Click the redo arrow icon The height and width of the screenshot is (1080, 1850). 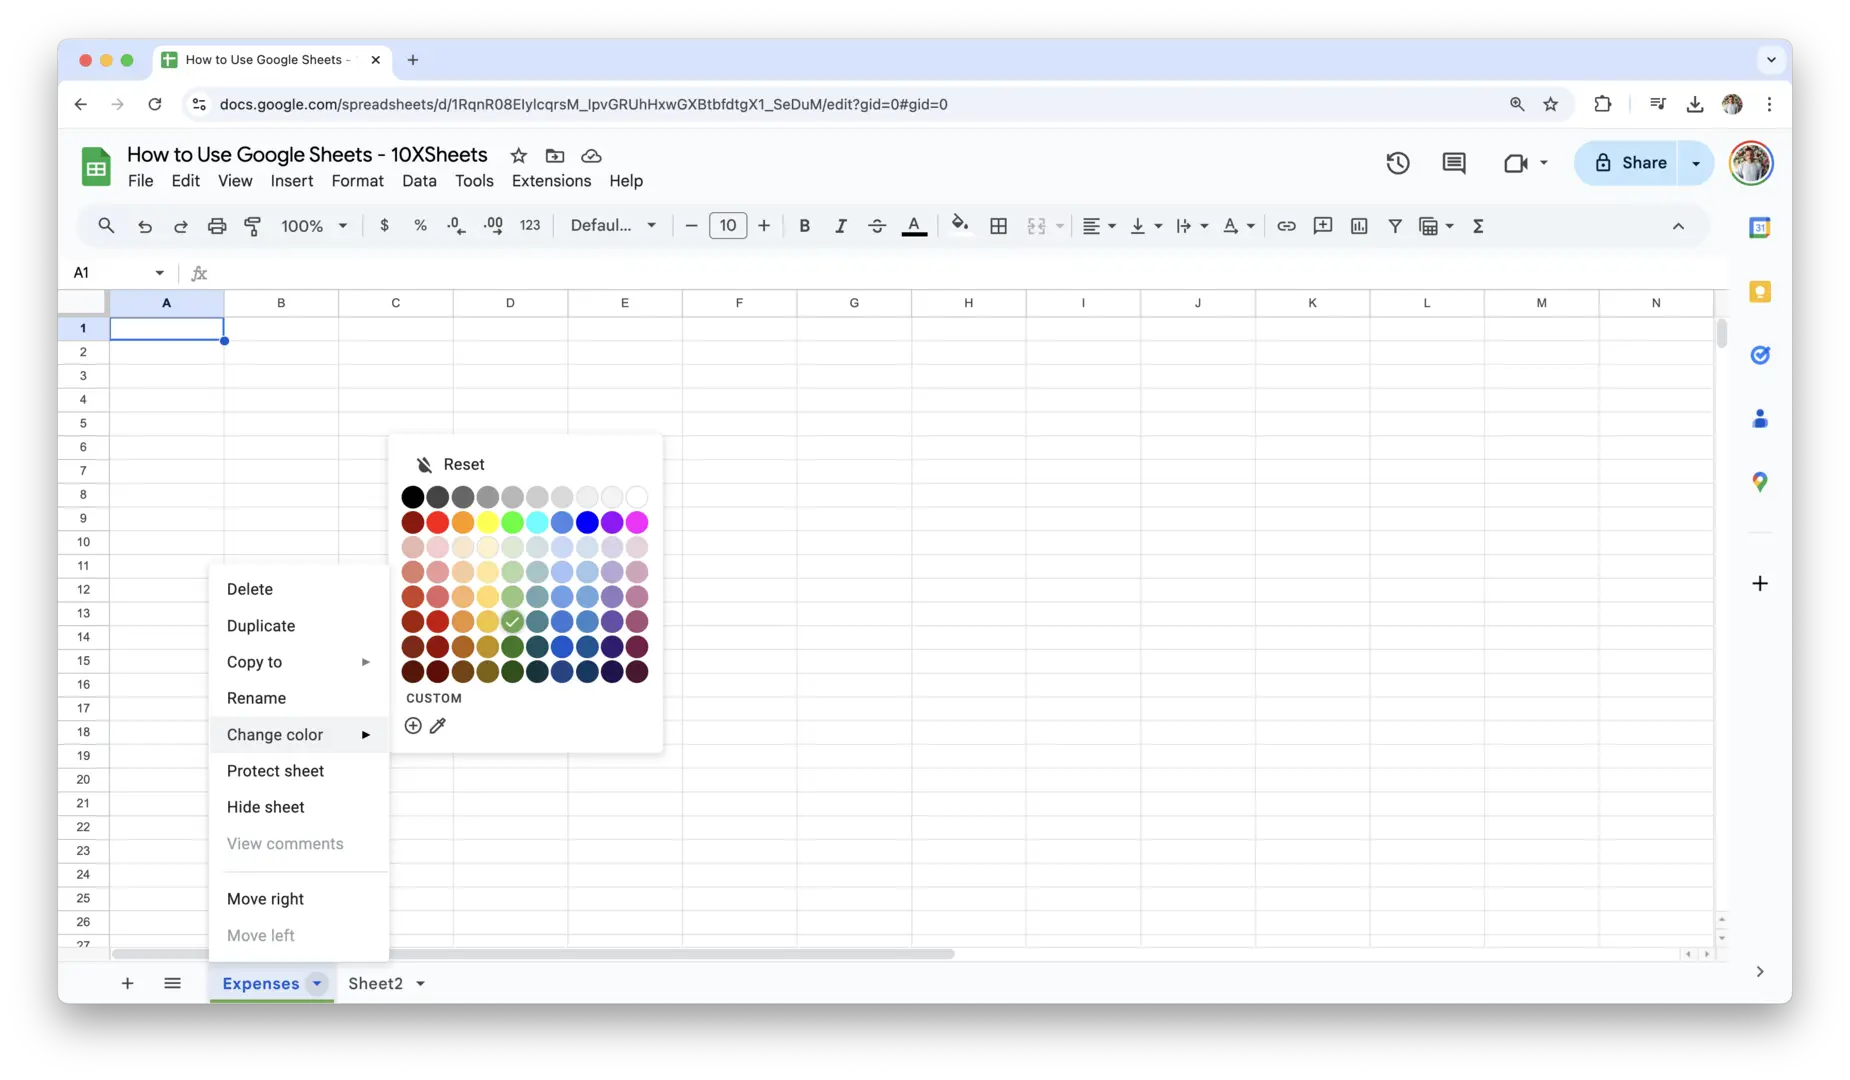(181, 226)
